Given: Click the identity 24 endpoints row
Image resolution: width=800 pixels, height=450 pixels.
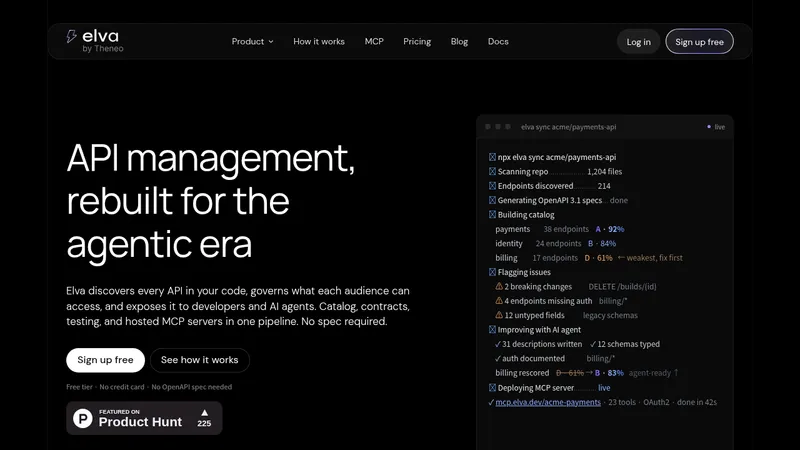Looking at the screenshot, I should (x=556, y=244).
